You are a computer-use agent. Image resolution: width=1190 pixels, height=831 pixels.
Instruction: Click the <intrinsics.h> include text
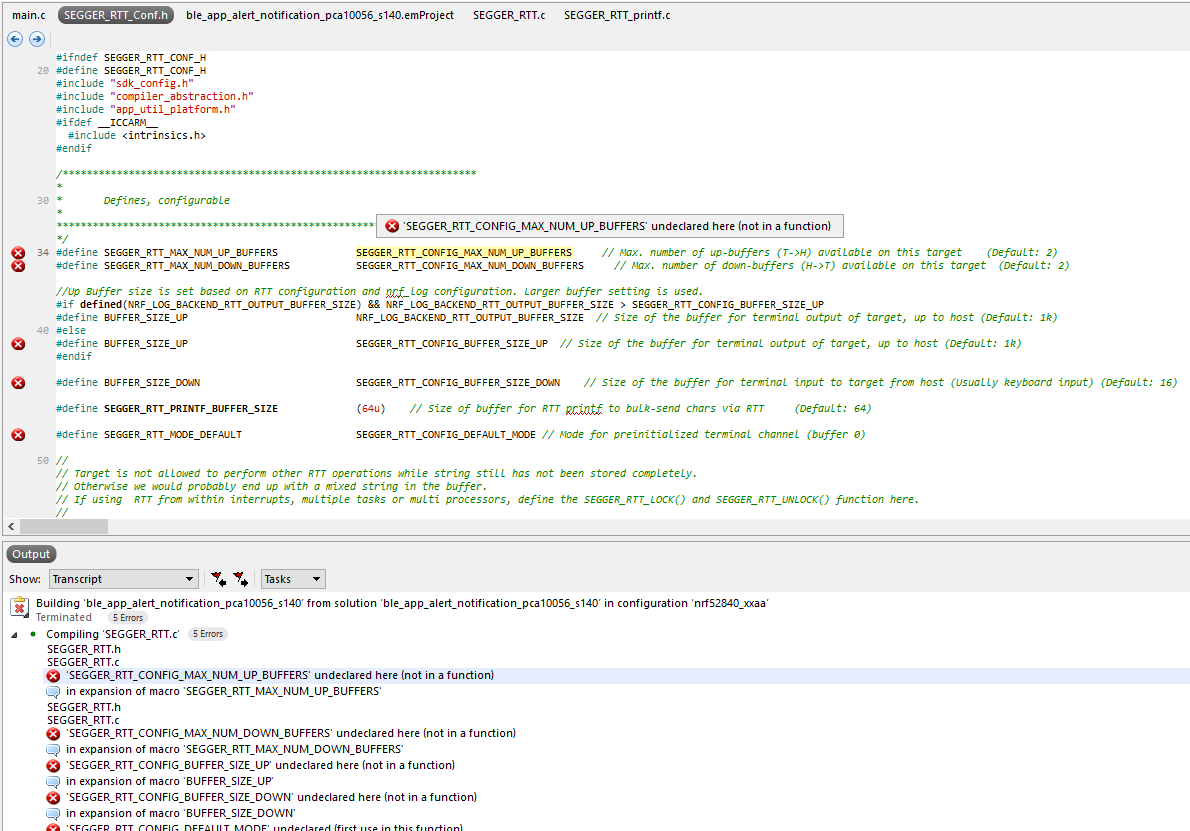point(164,136)
